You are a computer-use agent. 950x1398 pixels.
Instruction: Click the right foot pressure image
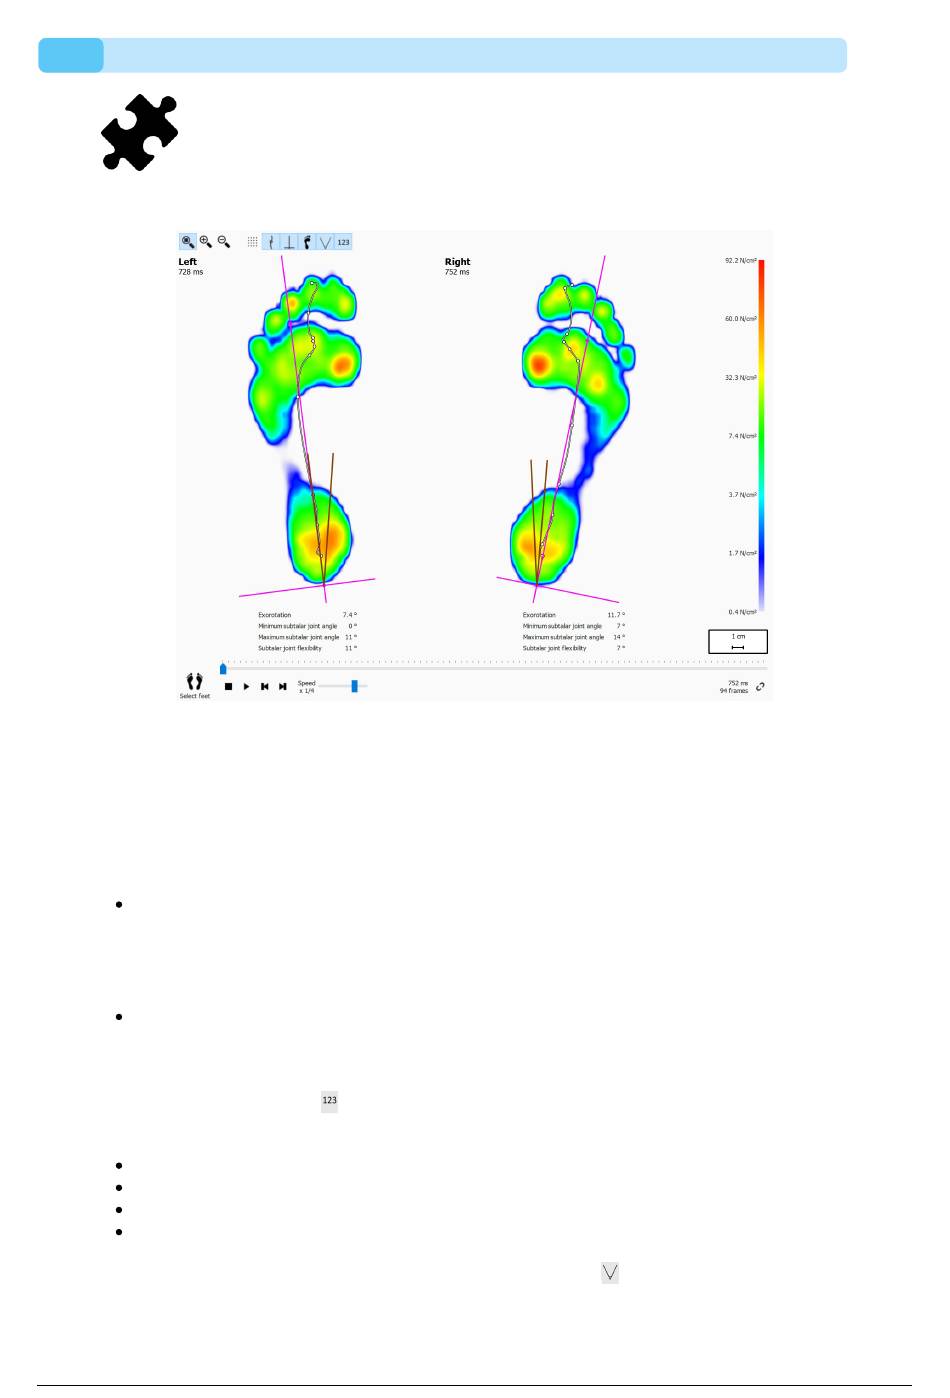tap(575, 432)
